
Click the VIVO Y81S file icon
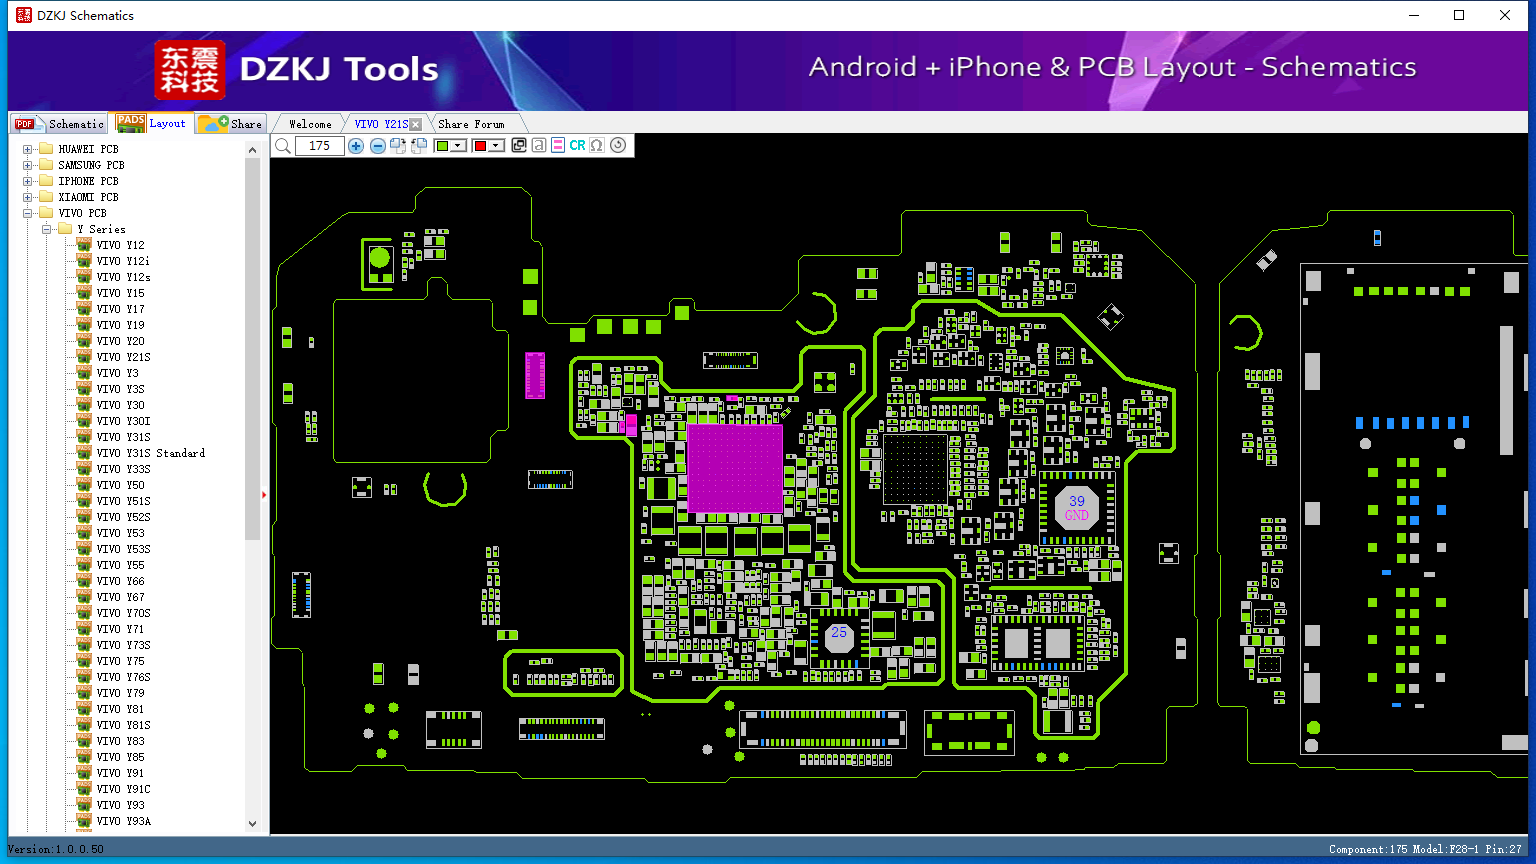pos(84,725)
